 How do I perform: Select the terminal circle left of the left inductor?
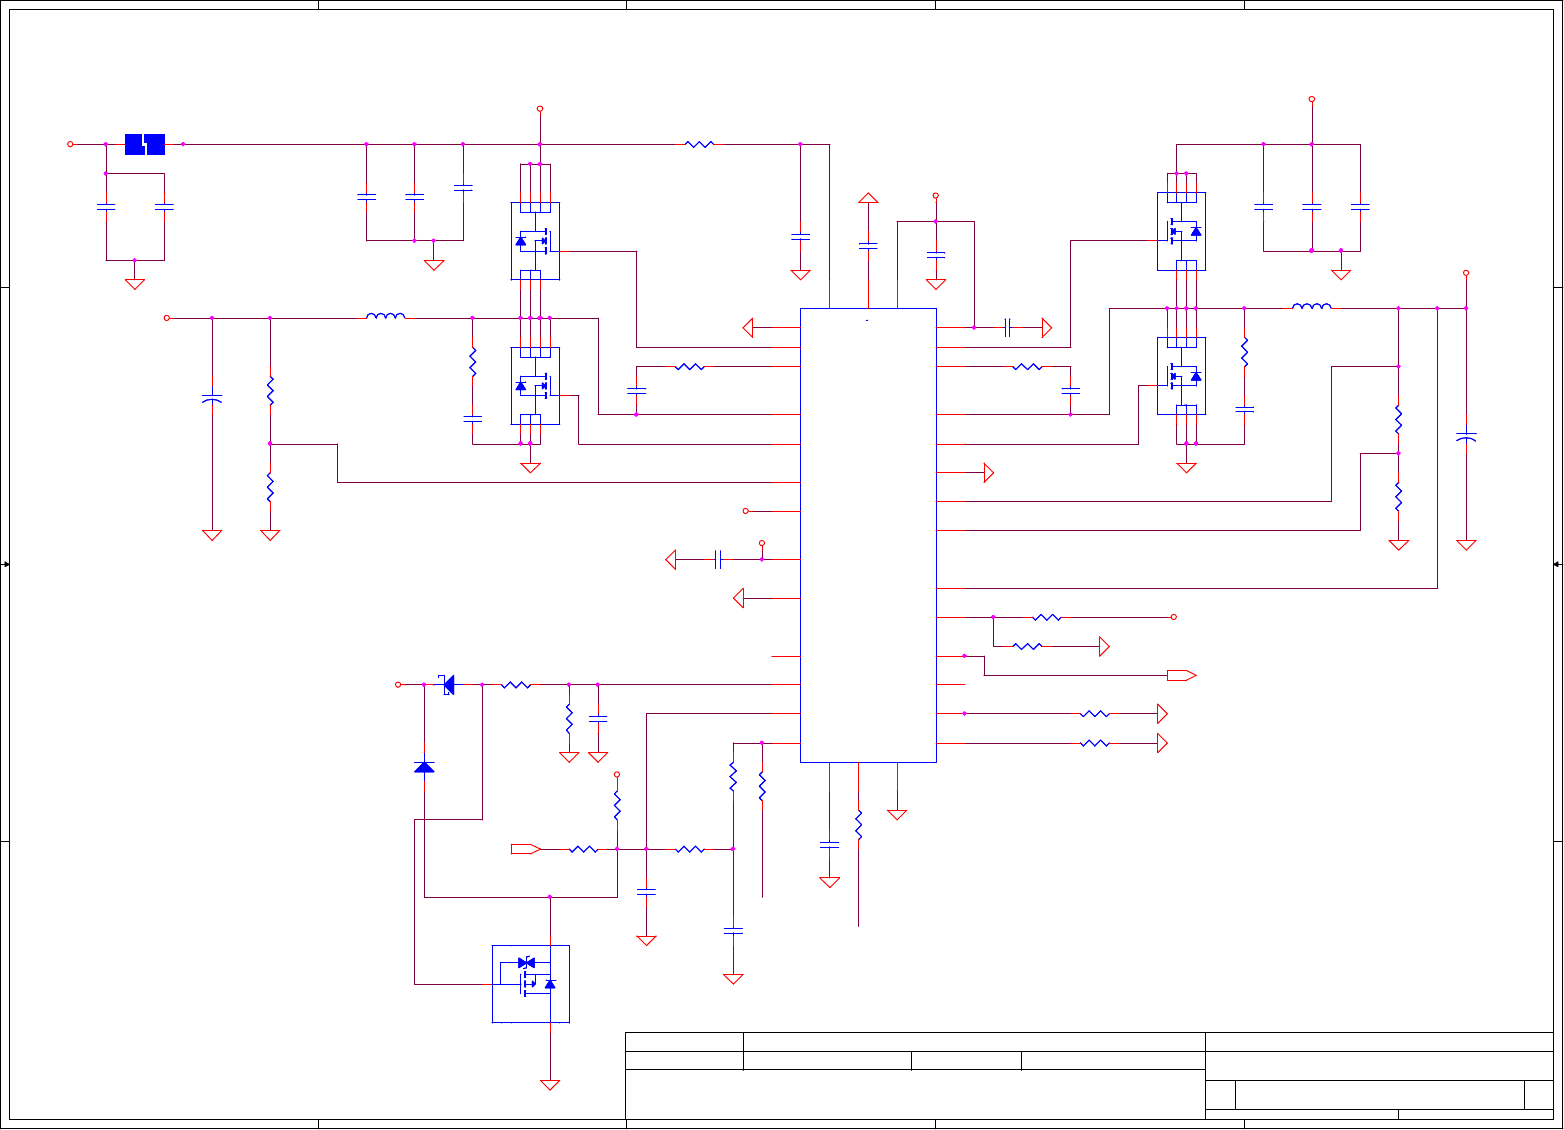coord(167,318)
